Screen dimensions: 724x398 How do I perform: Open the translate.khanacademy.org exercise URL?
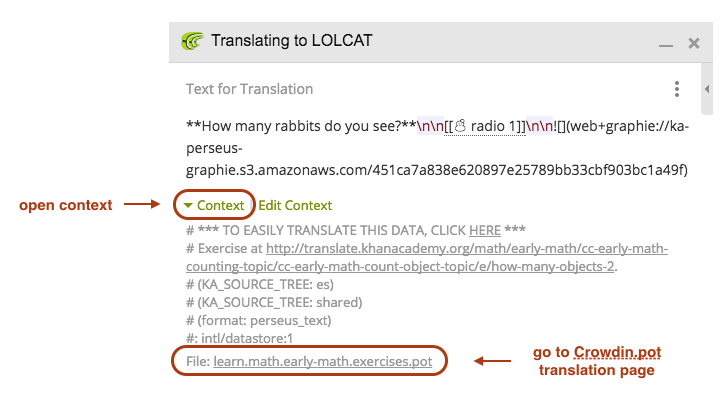coord(427,257)
